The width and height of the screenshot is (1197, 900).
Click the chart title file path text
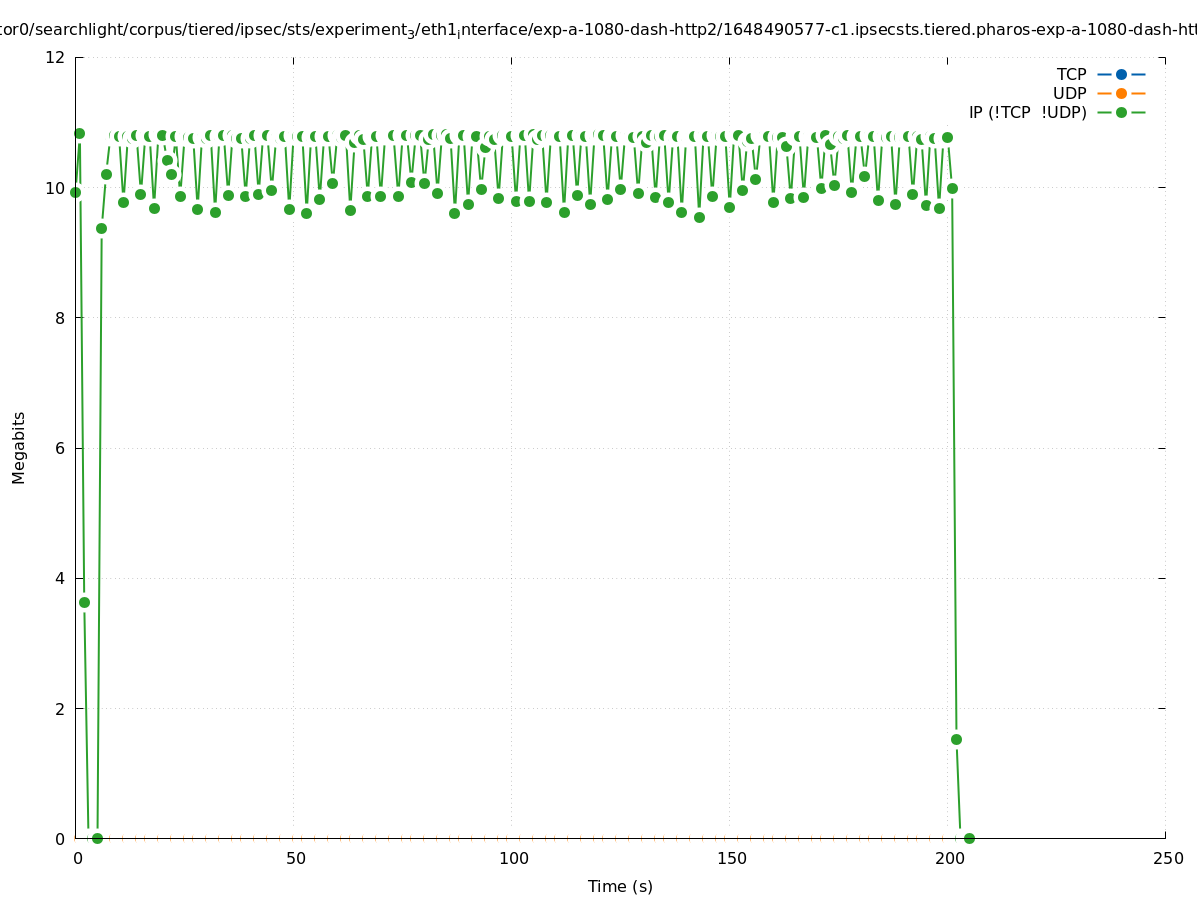(x=598, y=31)
